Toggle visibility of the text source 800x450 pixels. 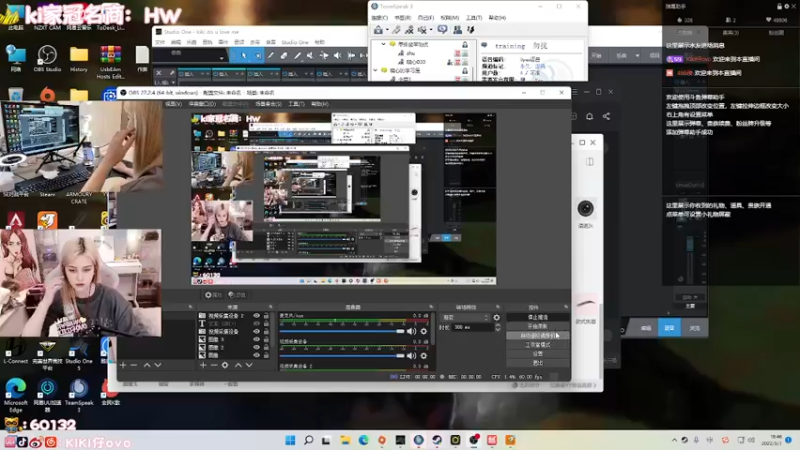256,323
